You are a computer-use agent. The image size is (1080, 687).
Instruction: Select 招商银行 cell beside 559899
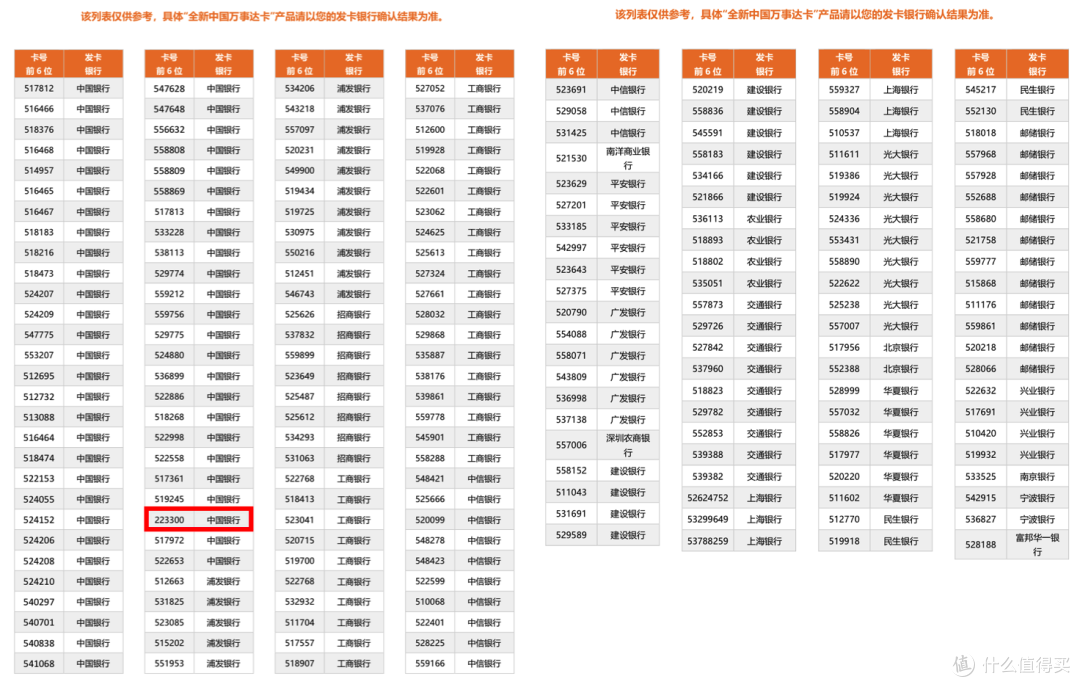tap(353, 355)
